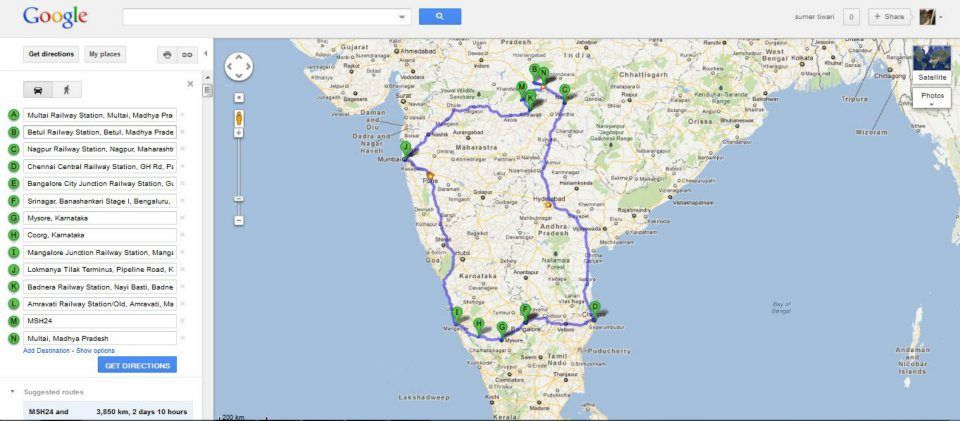Click the blue search magnifier button
Viewport: 960px width, 421px height.
coord(440,17)
